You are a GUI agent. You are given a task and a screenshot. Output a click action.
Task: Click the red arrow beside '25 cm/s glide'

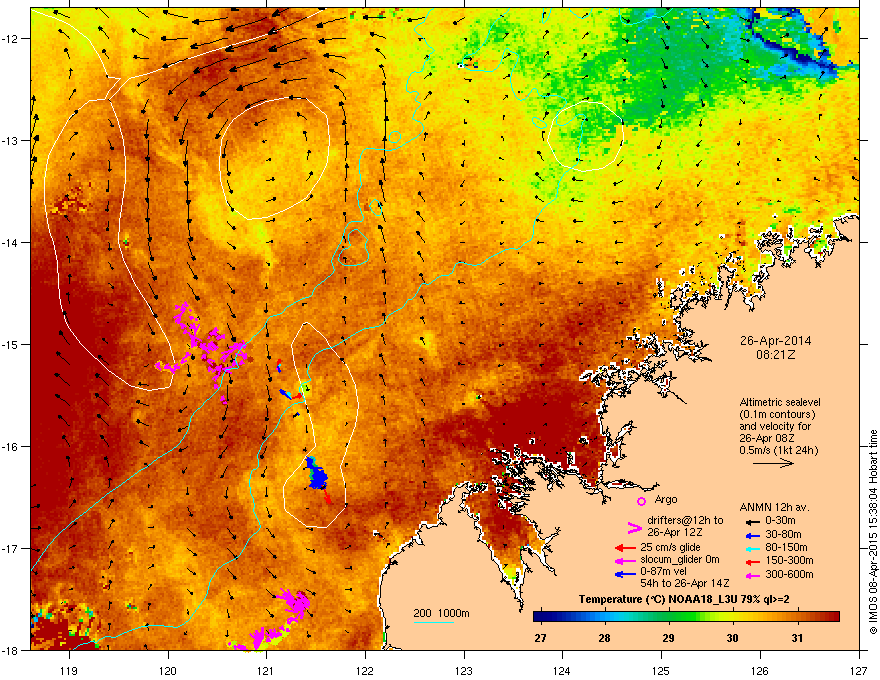(625, 548)
